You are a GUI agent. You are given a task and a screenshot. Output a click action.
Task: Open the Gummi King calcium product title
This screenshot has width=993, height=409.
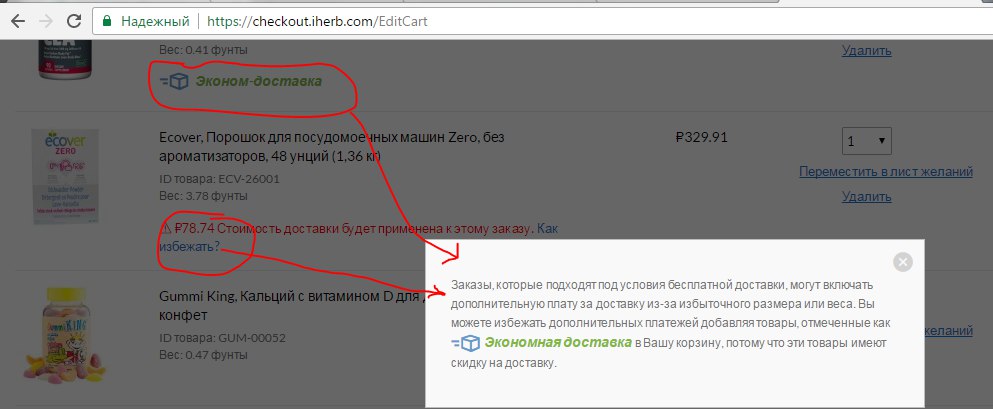[x=291, y=305]
